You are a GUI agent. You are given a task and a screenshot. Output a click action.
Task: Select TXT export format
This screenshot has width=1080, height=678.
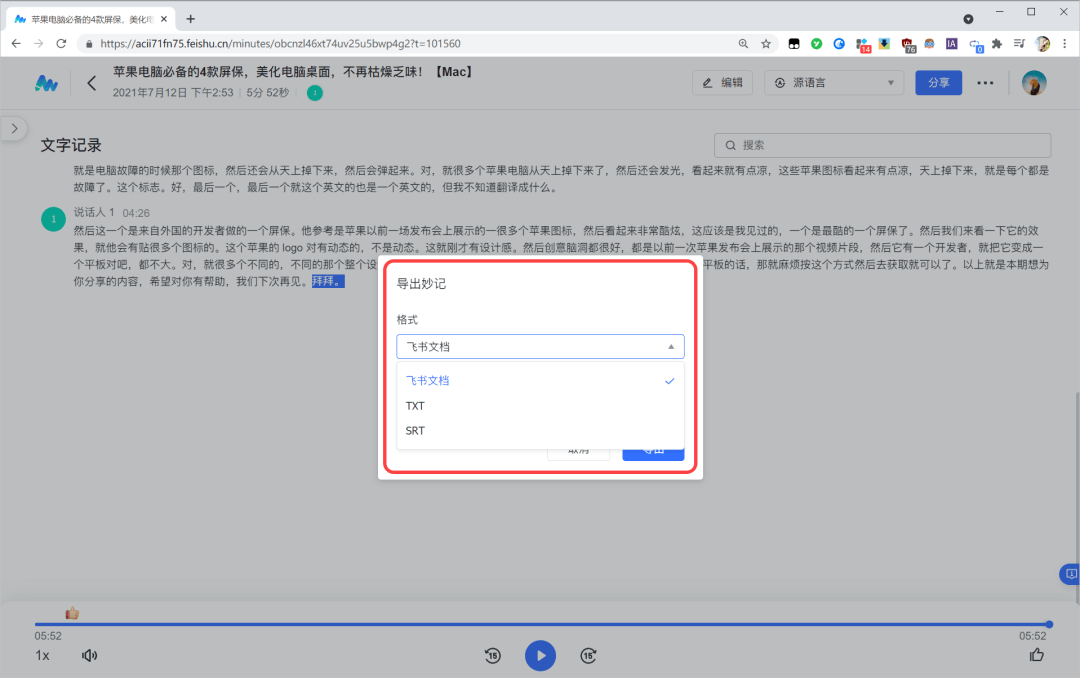point(540,406)
